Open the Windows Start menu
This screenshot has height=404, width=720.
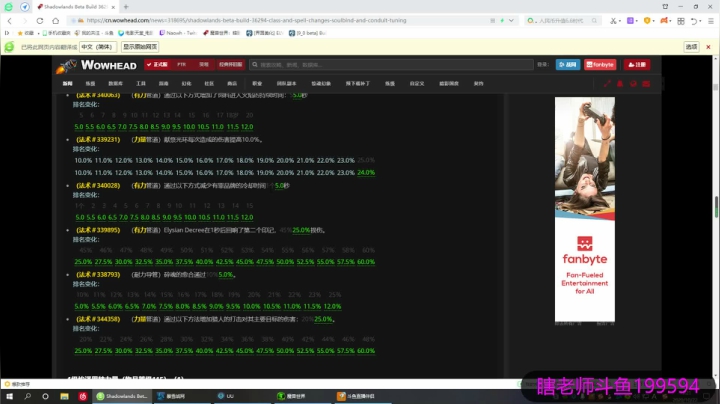[x=9, y=396]
